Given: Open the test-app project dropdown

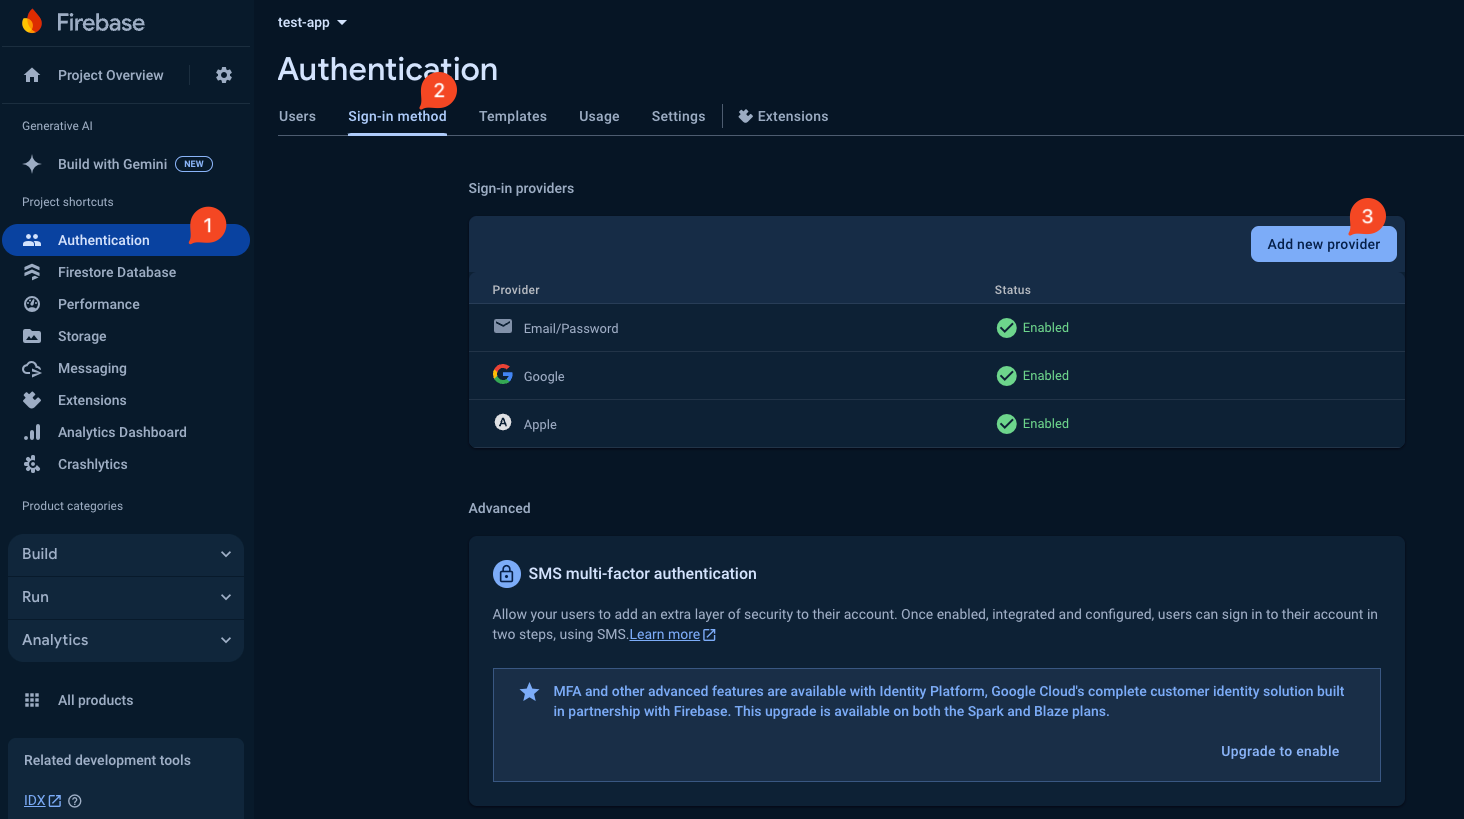Looking at the screenshot, I should 312,22.
